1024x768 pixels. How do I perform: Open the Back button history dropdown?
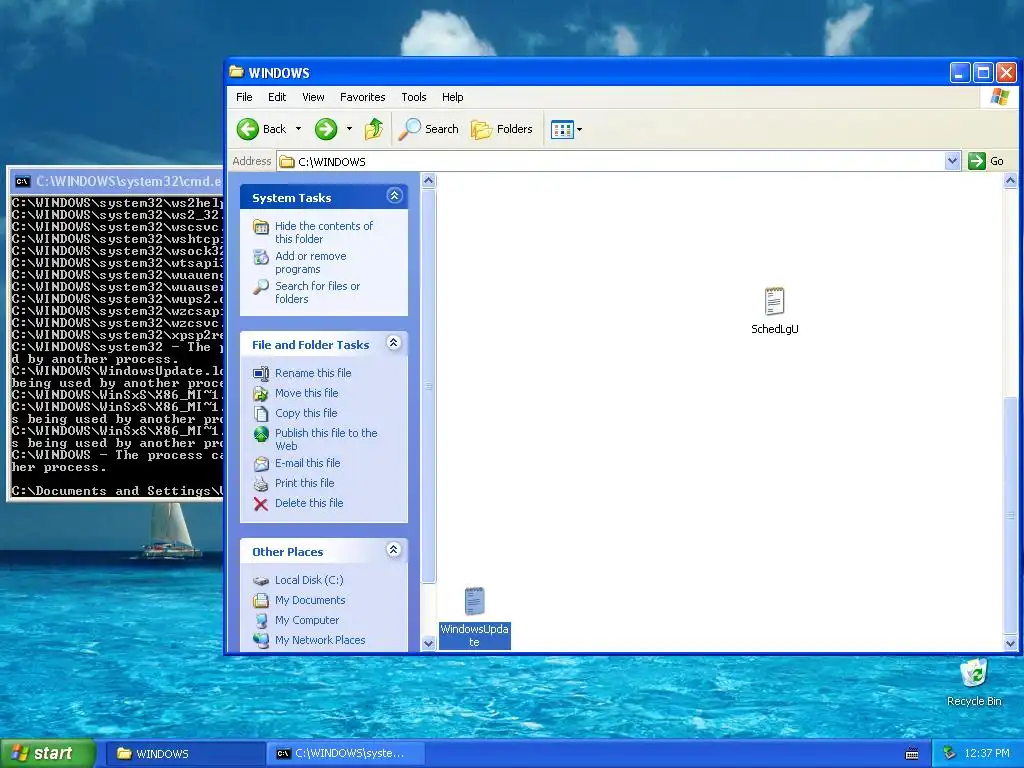(298, 129)
